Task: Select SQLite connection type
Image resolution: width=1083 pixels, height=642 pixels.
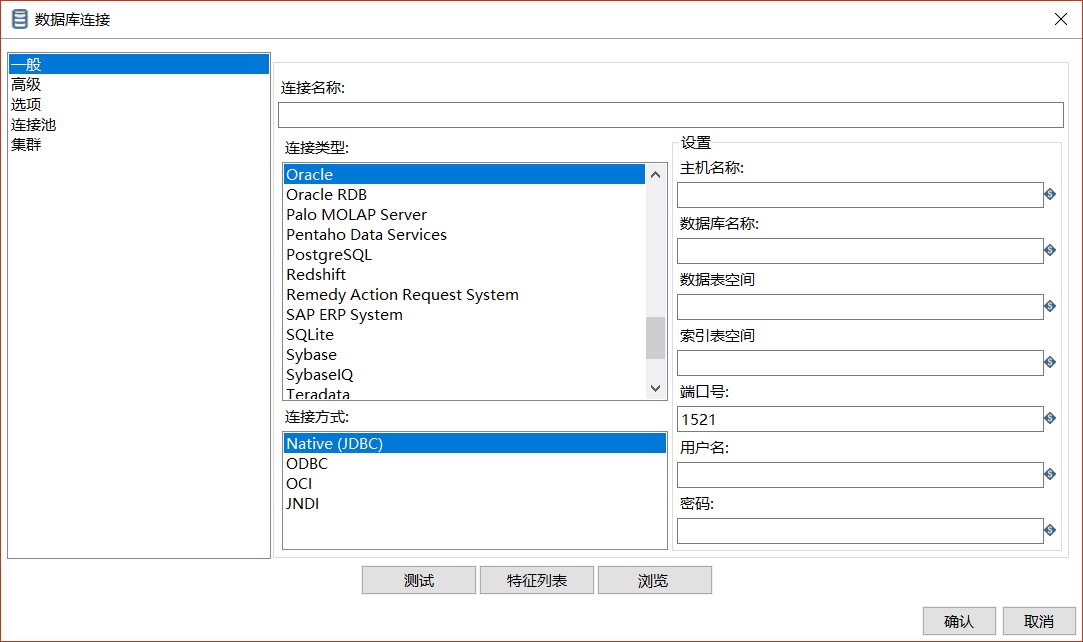Action: (x=464, y=335)
